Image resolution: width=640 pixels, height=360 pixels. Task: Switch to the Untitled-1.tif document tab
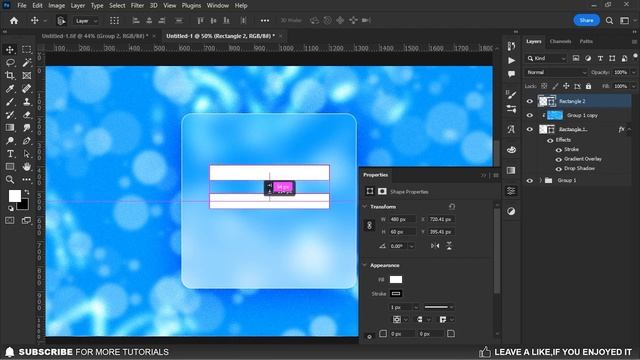[94, 36]
